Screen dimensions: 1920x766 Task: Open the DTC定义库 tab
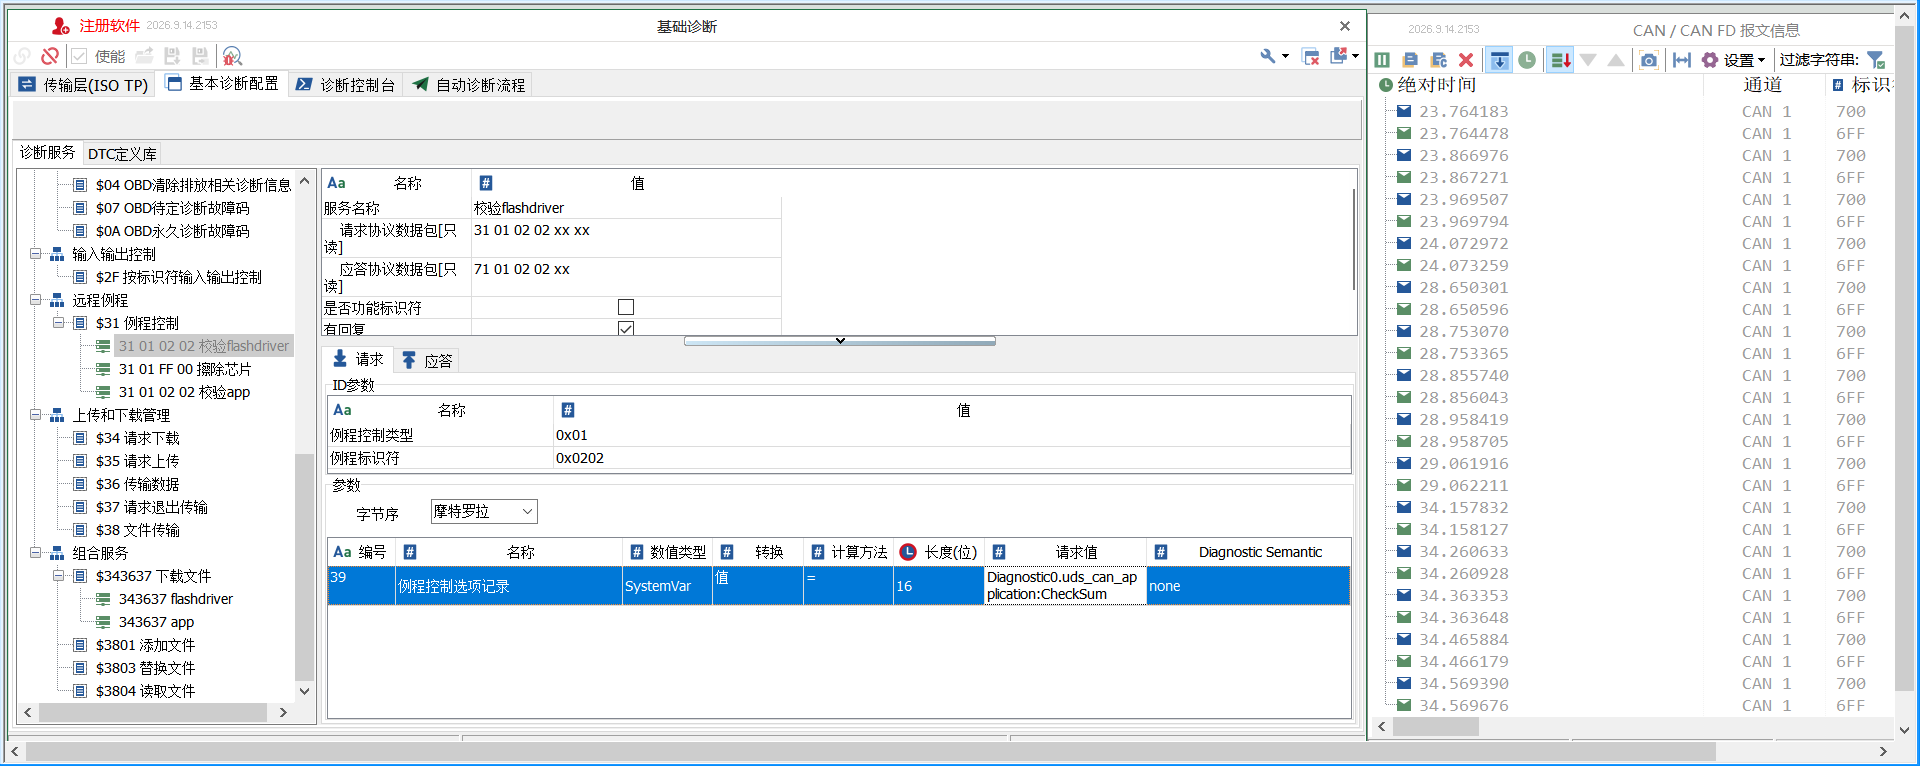122,154
